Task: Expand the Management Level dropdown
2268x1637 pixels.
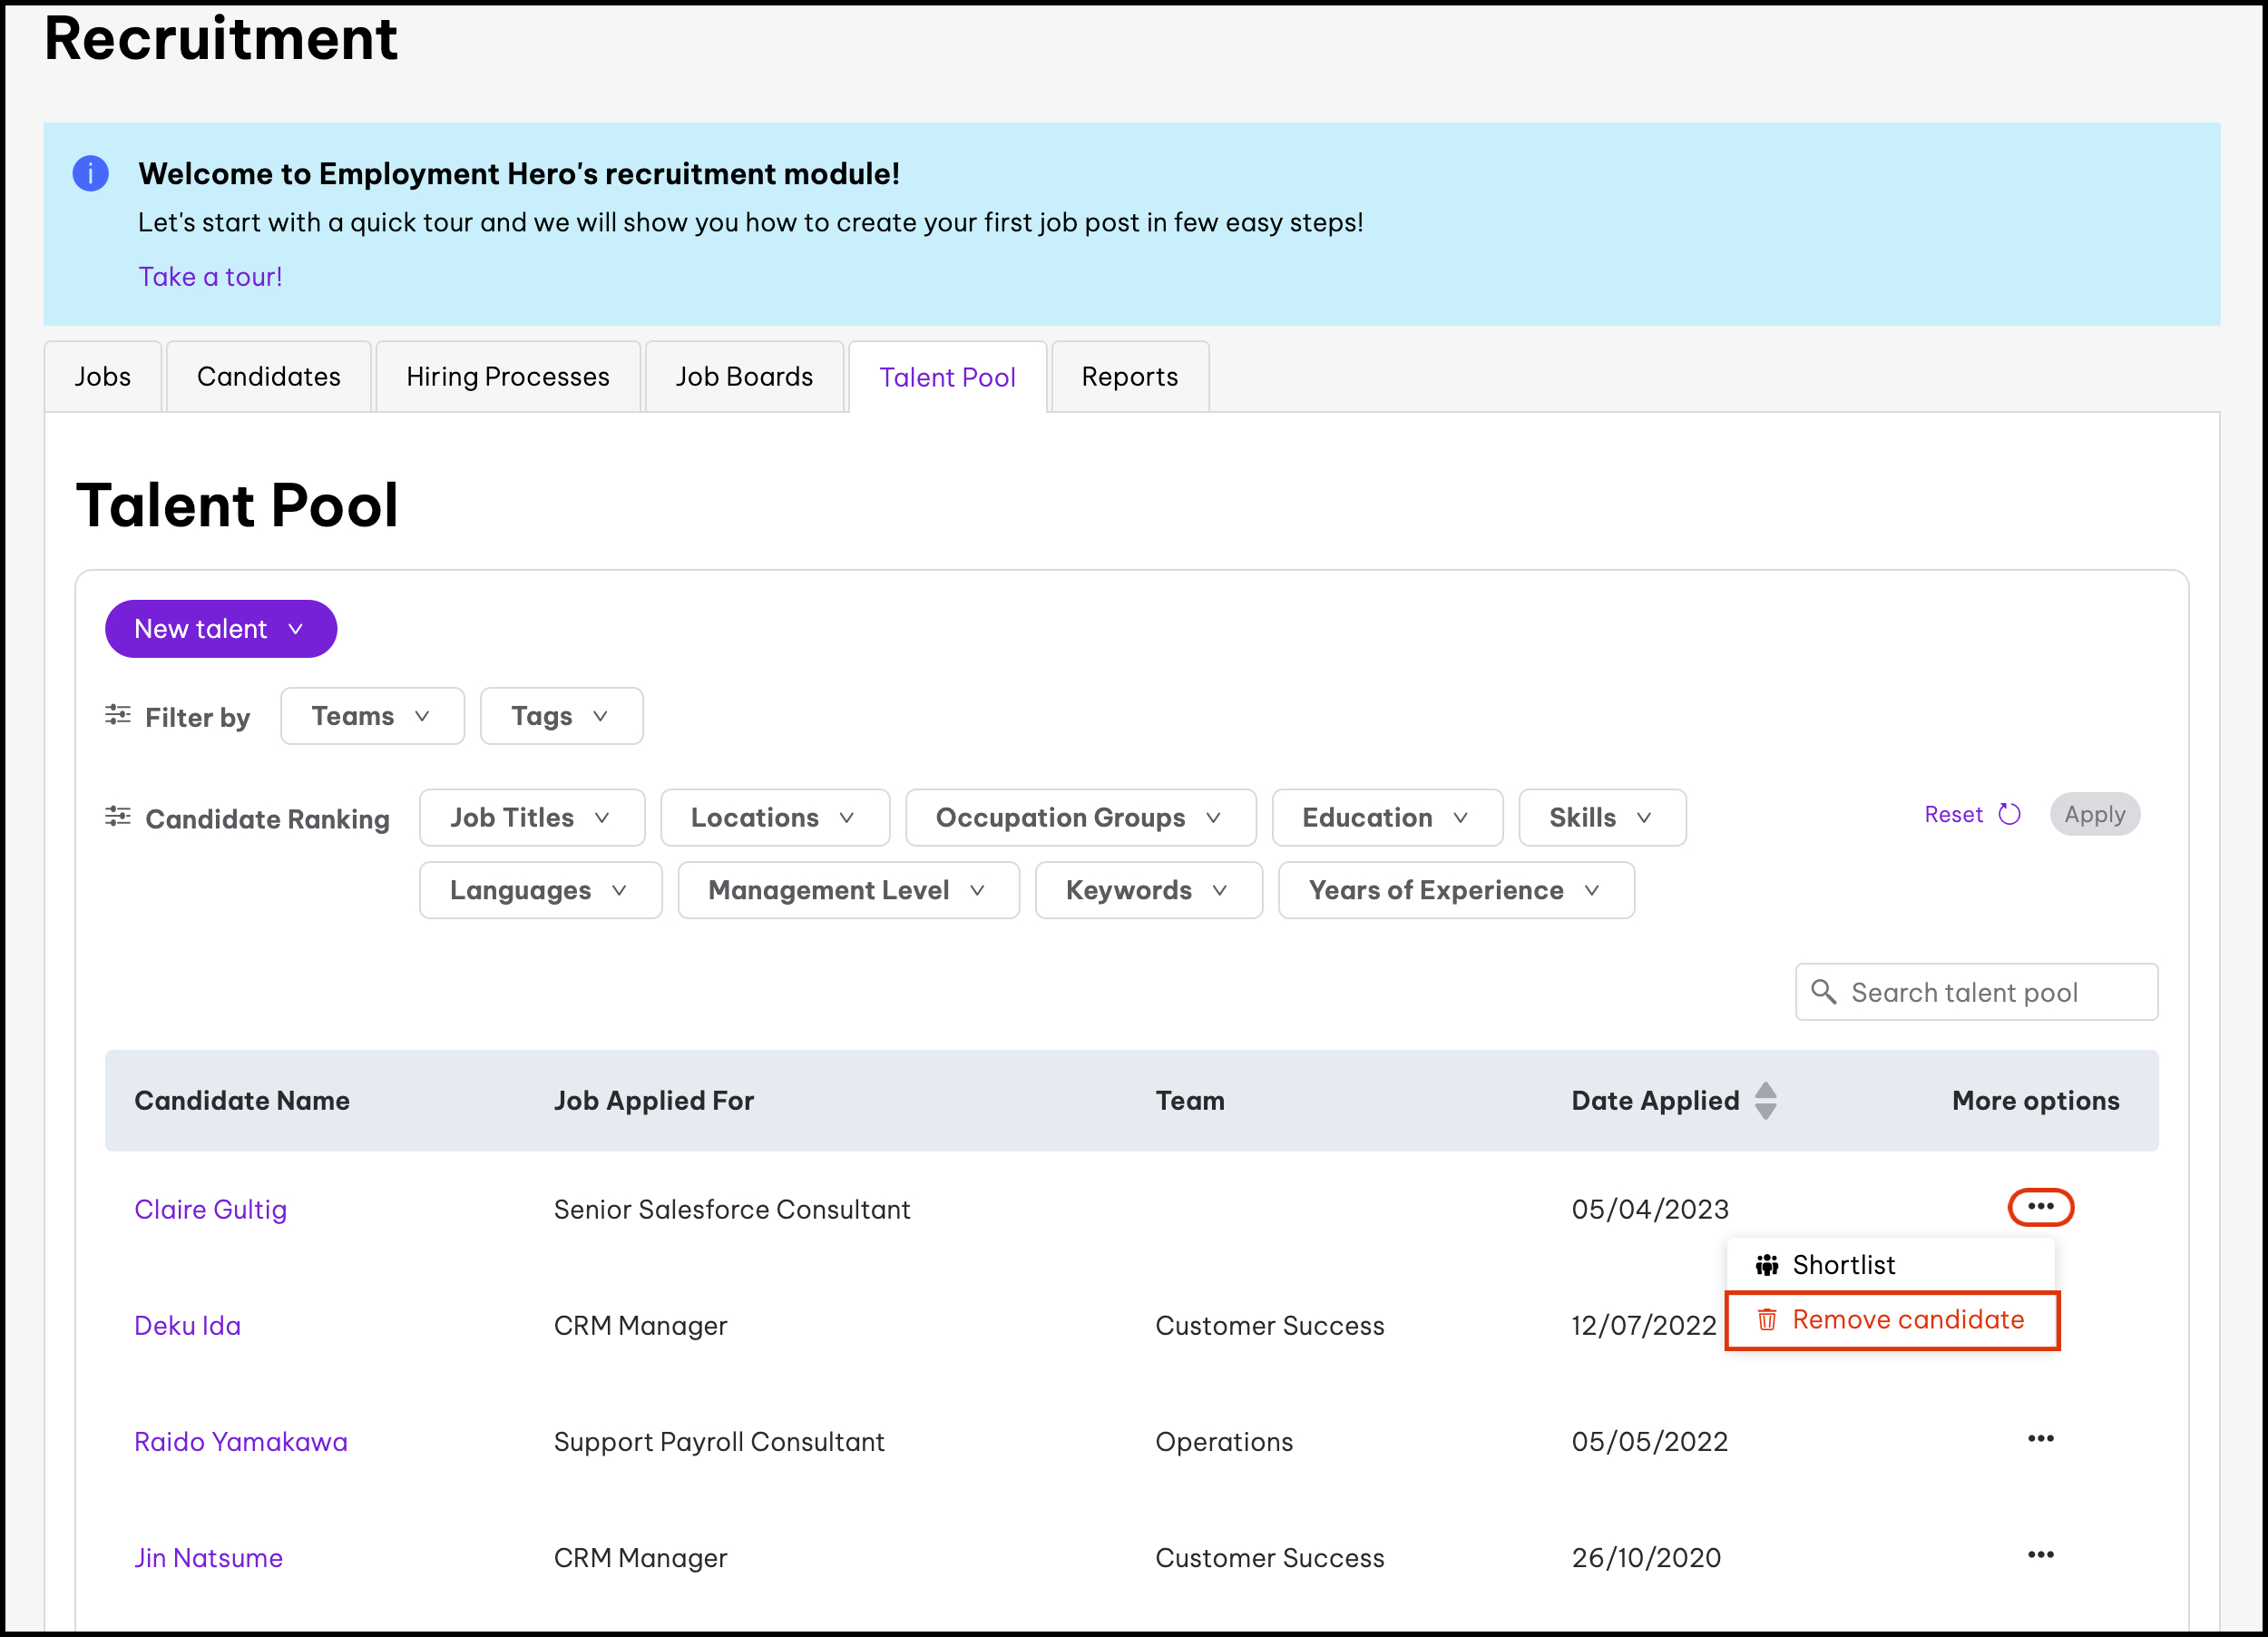Action: click(848, 890)
